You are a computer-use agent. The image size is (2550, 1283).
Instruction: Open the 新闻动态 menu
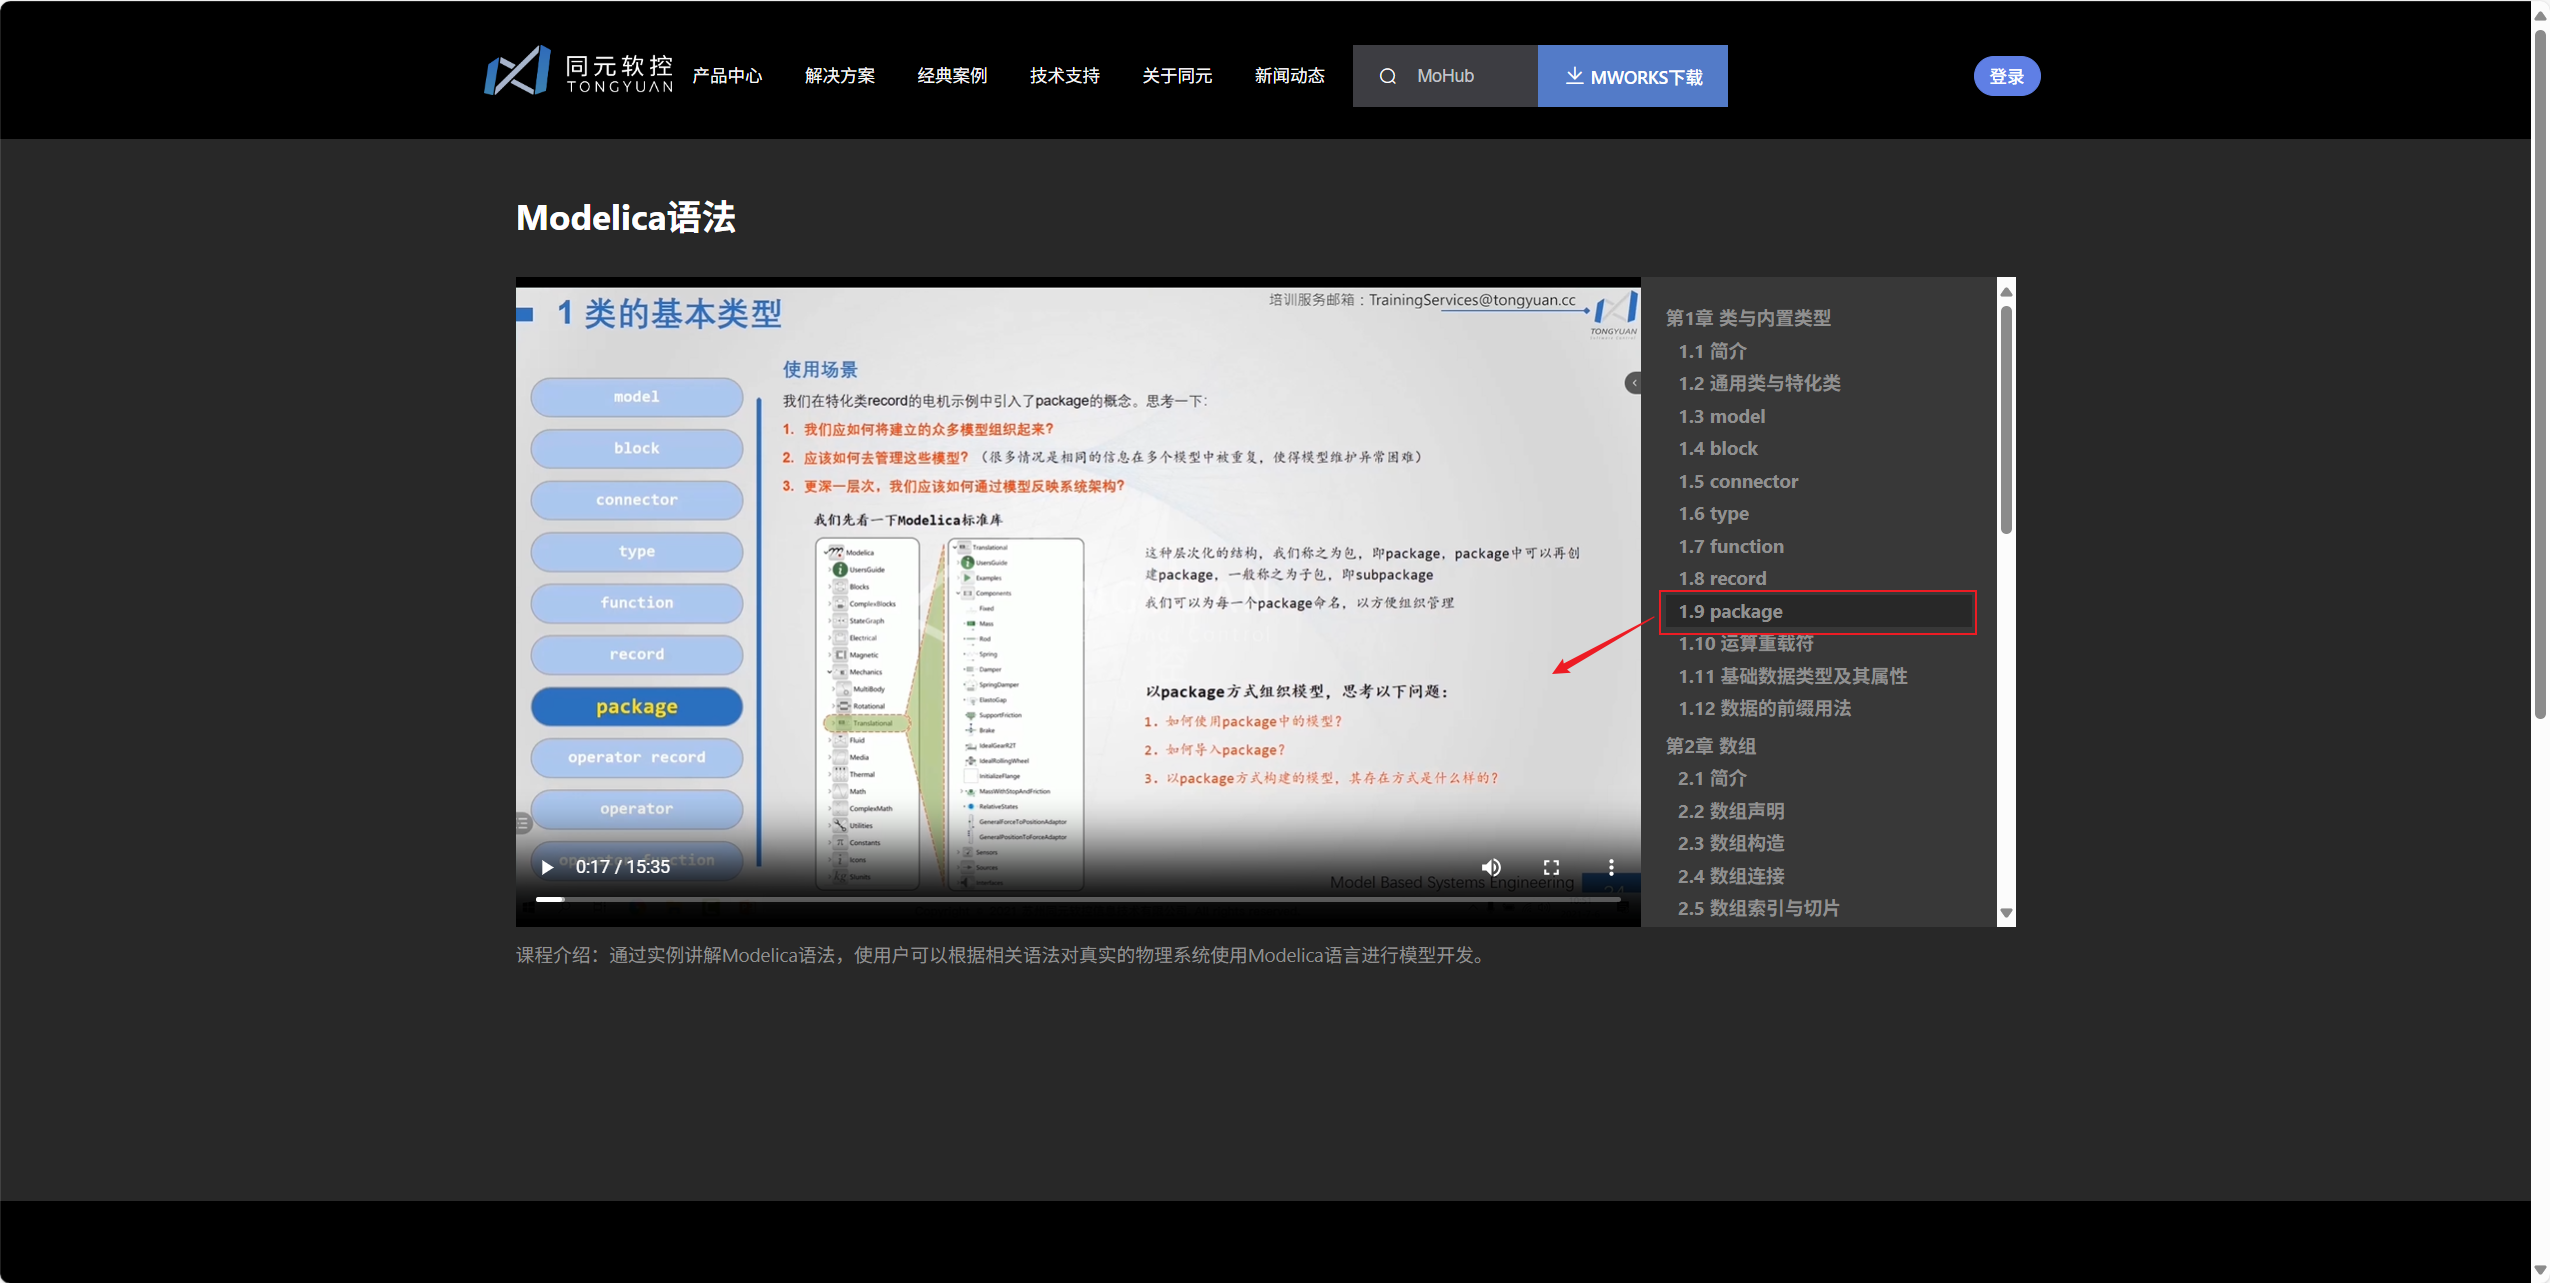point(1290,76)
